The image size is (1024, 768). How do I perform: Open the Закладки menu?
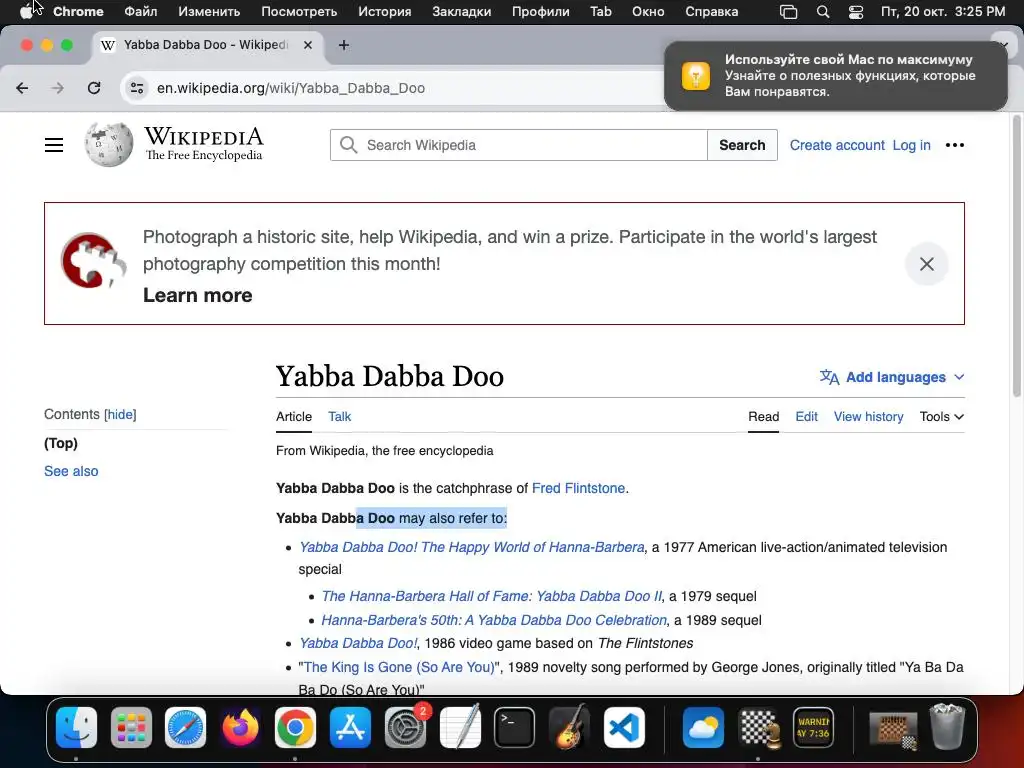pos(461,12)
